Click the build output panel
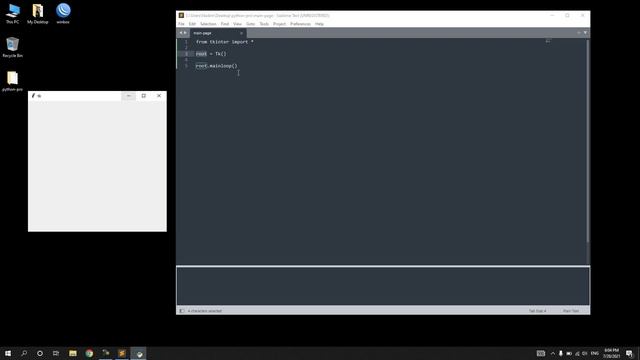Image resolution: width=640 pixels, height=360 pixels. (383, 286)
